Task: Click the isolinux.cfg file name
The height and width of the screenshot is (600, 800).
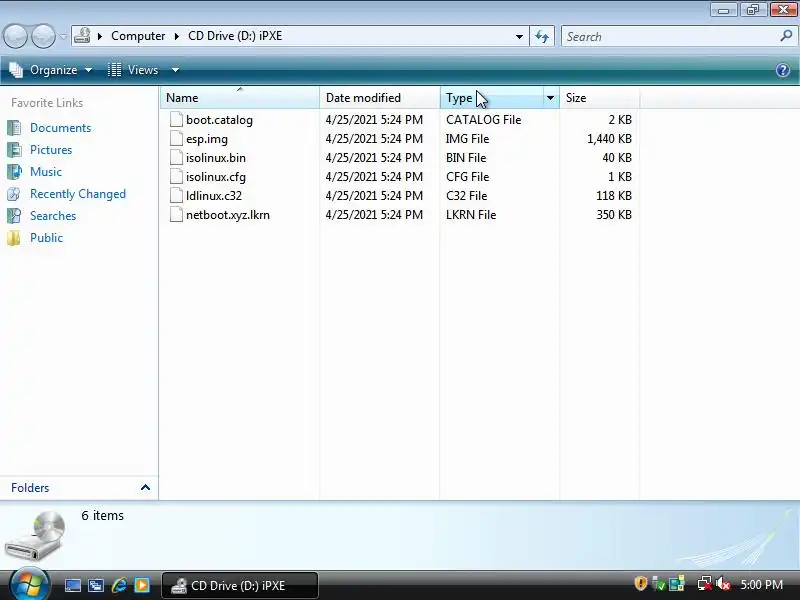Action: (x=216, y=177)
